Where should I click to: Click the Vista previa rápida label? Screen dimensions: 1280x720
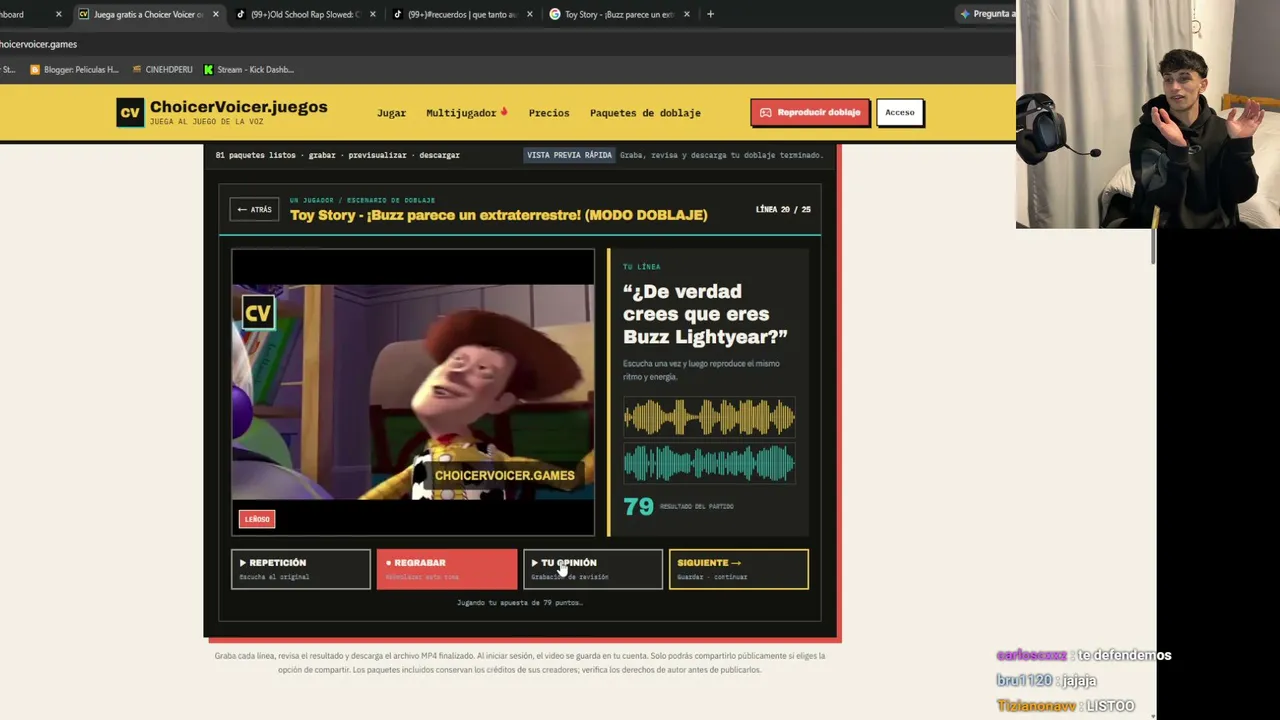coord(569,155)
